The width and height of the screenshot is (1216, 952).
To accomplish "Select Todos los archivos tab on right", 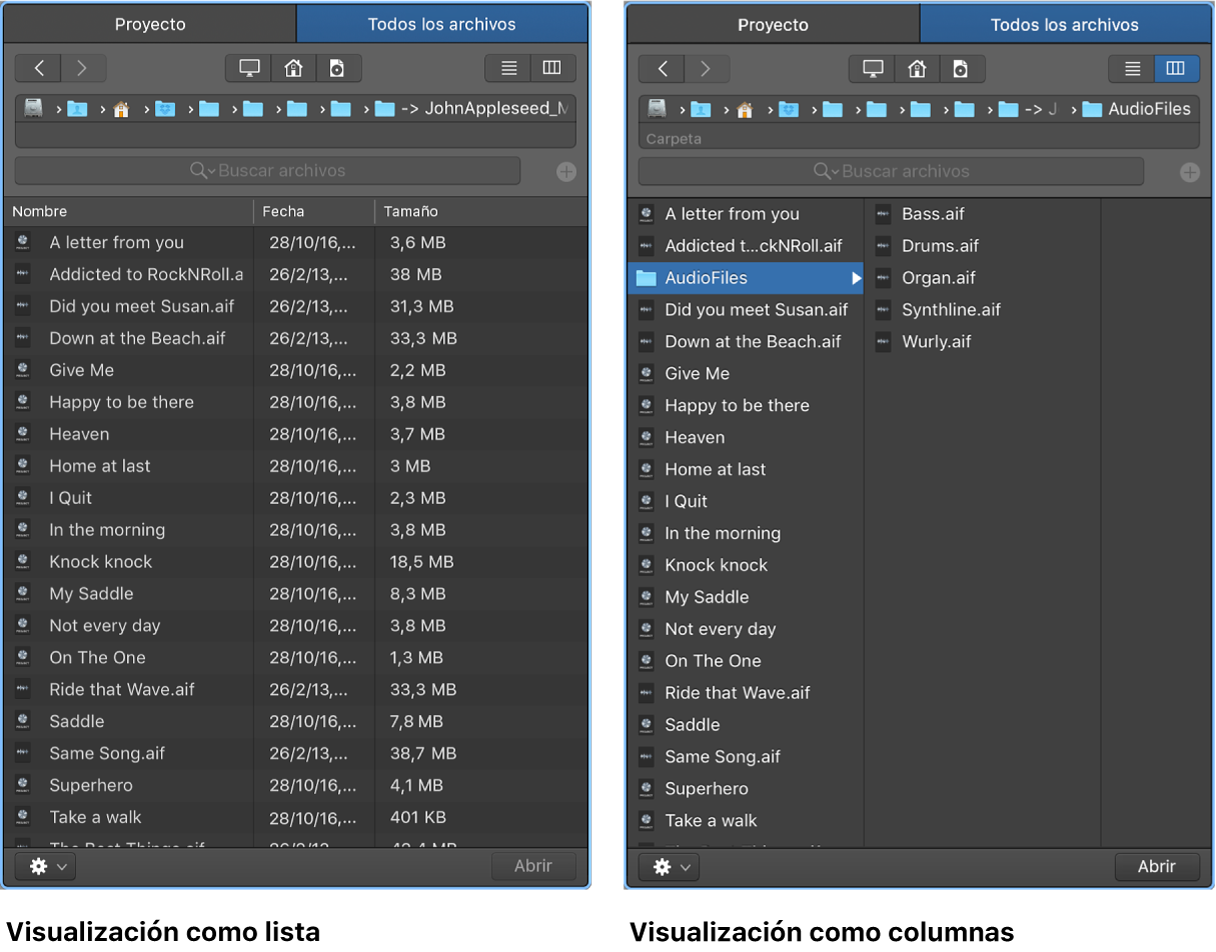I will click(1064, 25).
